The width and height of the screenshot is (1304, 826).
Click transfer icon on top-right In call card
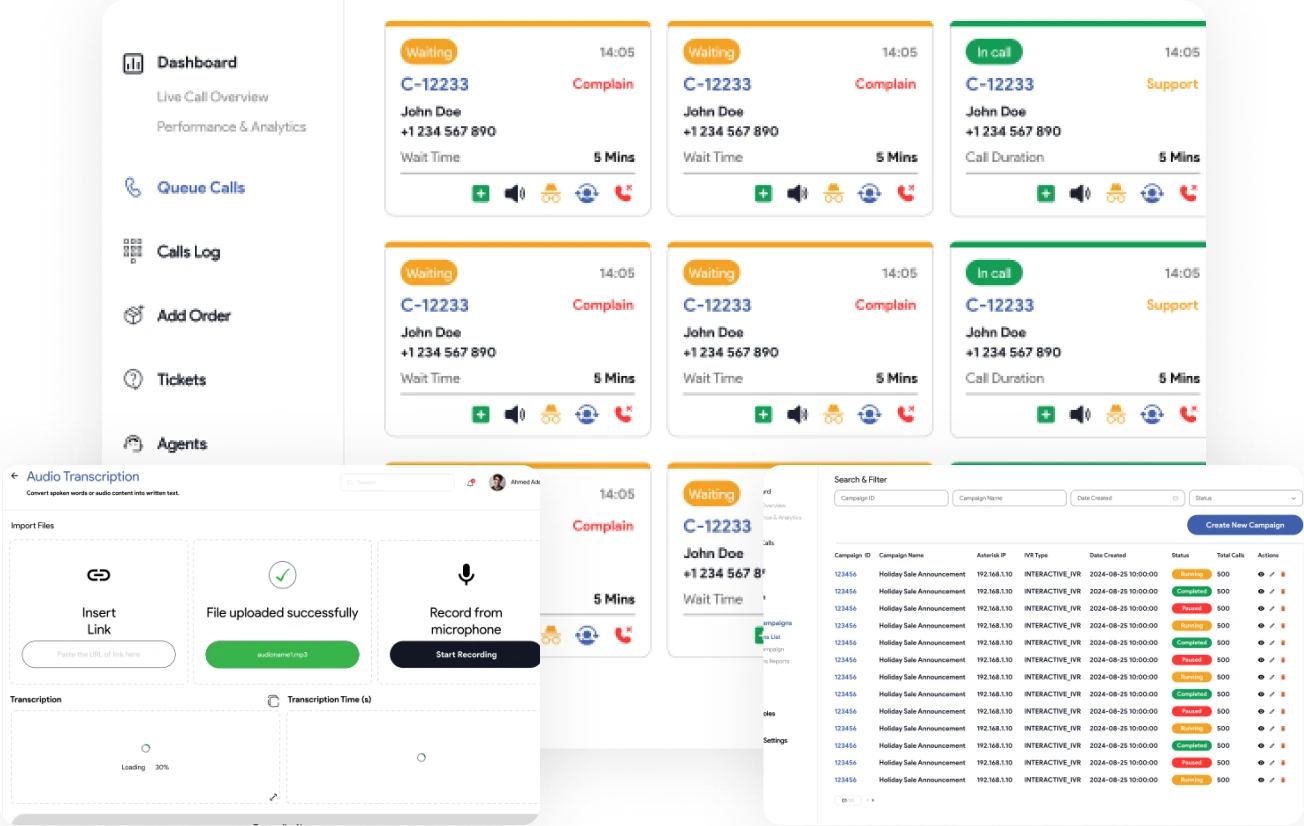point(1152,194)
